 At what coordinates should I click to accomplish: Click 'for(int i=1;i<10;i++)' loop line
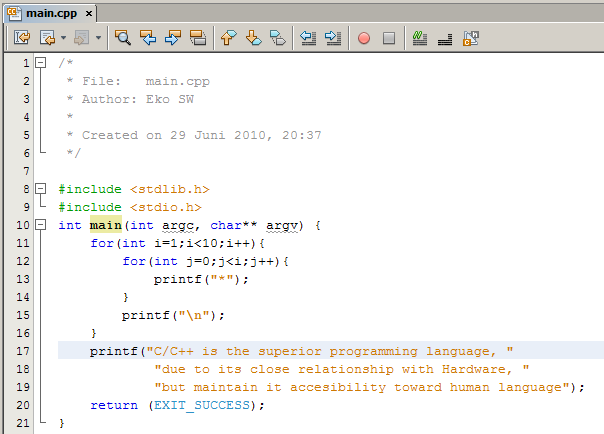(178, 243)
